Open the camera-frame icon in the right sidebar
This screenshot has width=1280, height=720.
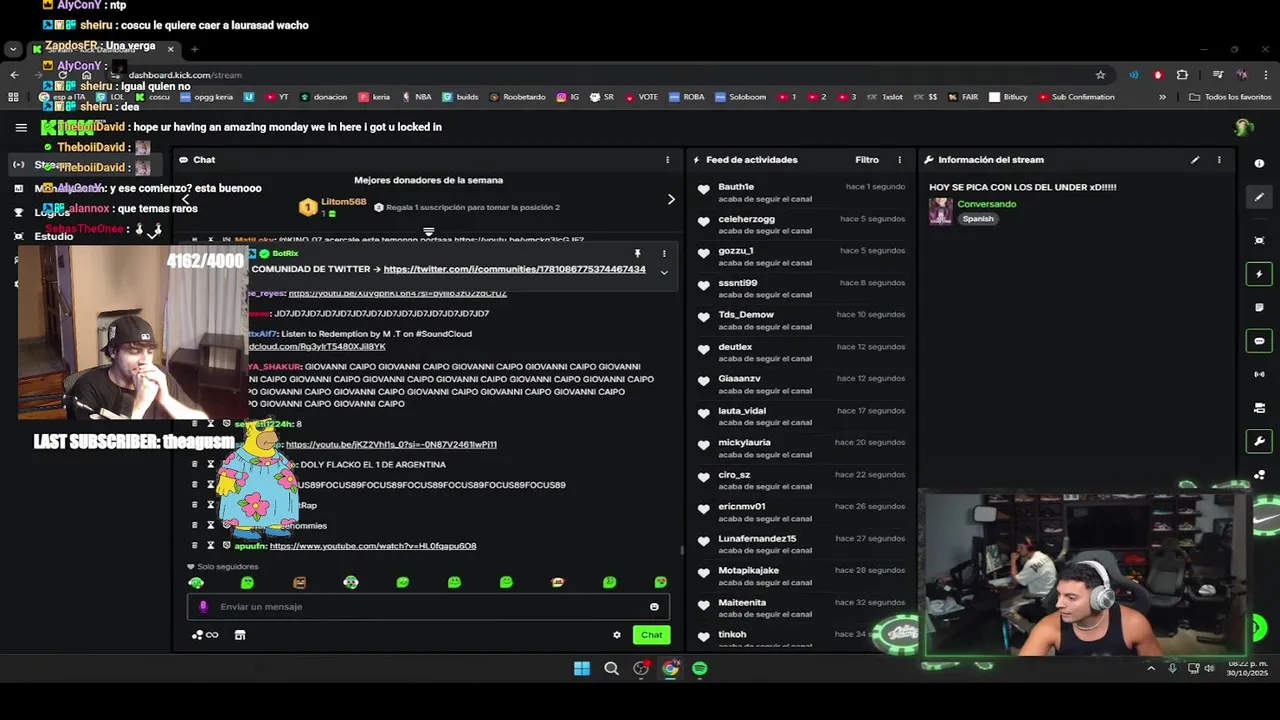click(x=1259, y=240)
